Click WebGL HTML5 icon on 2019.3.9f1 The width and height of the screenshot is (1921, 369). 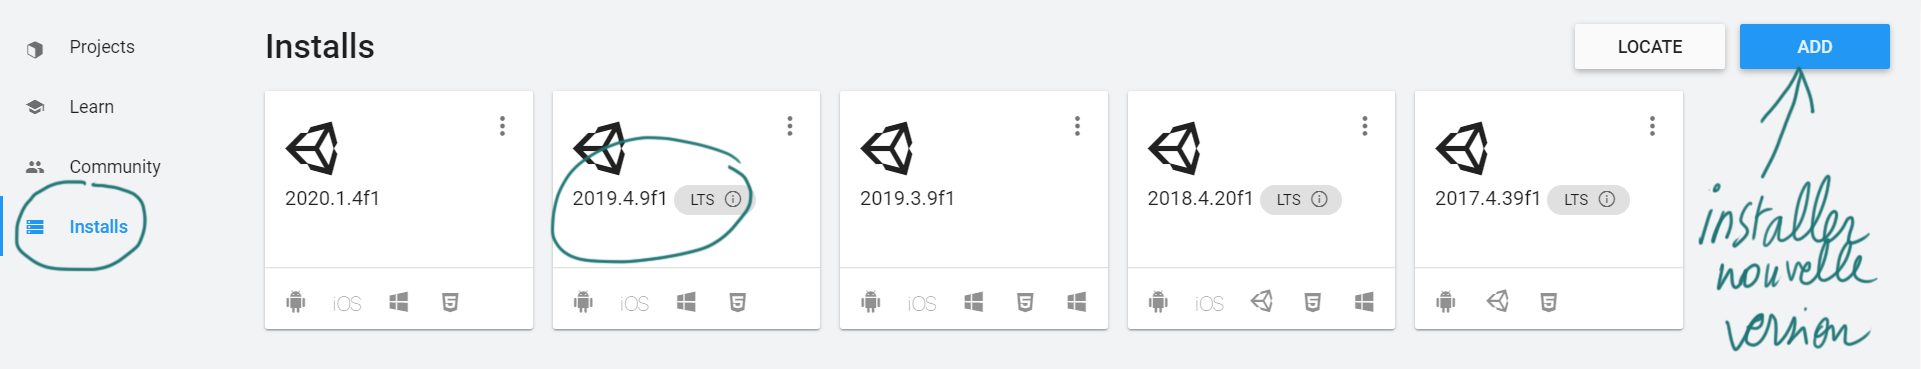tap(1025, 302)
